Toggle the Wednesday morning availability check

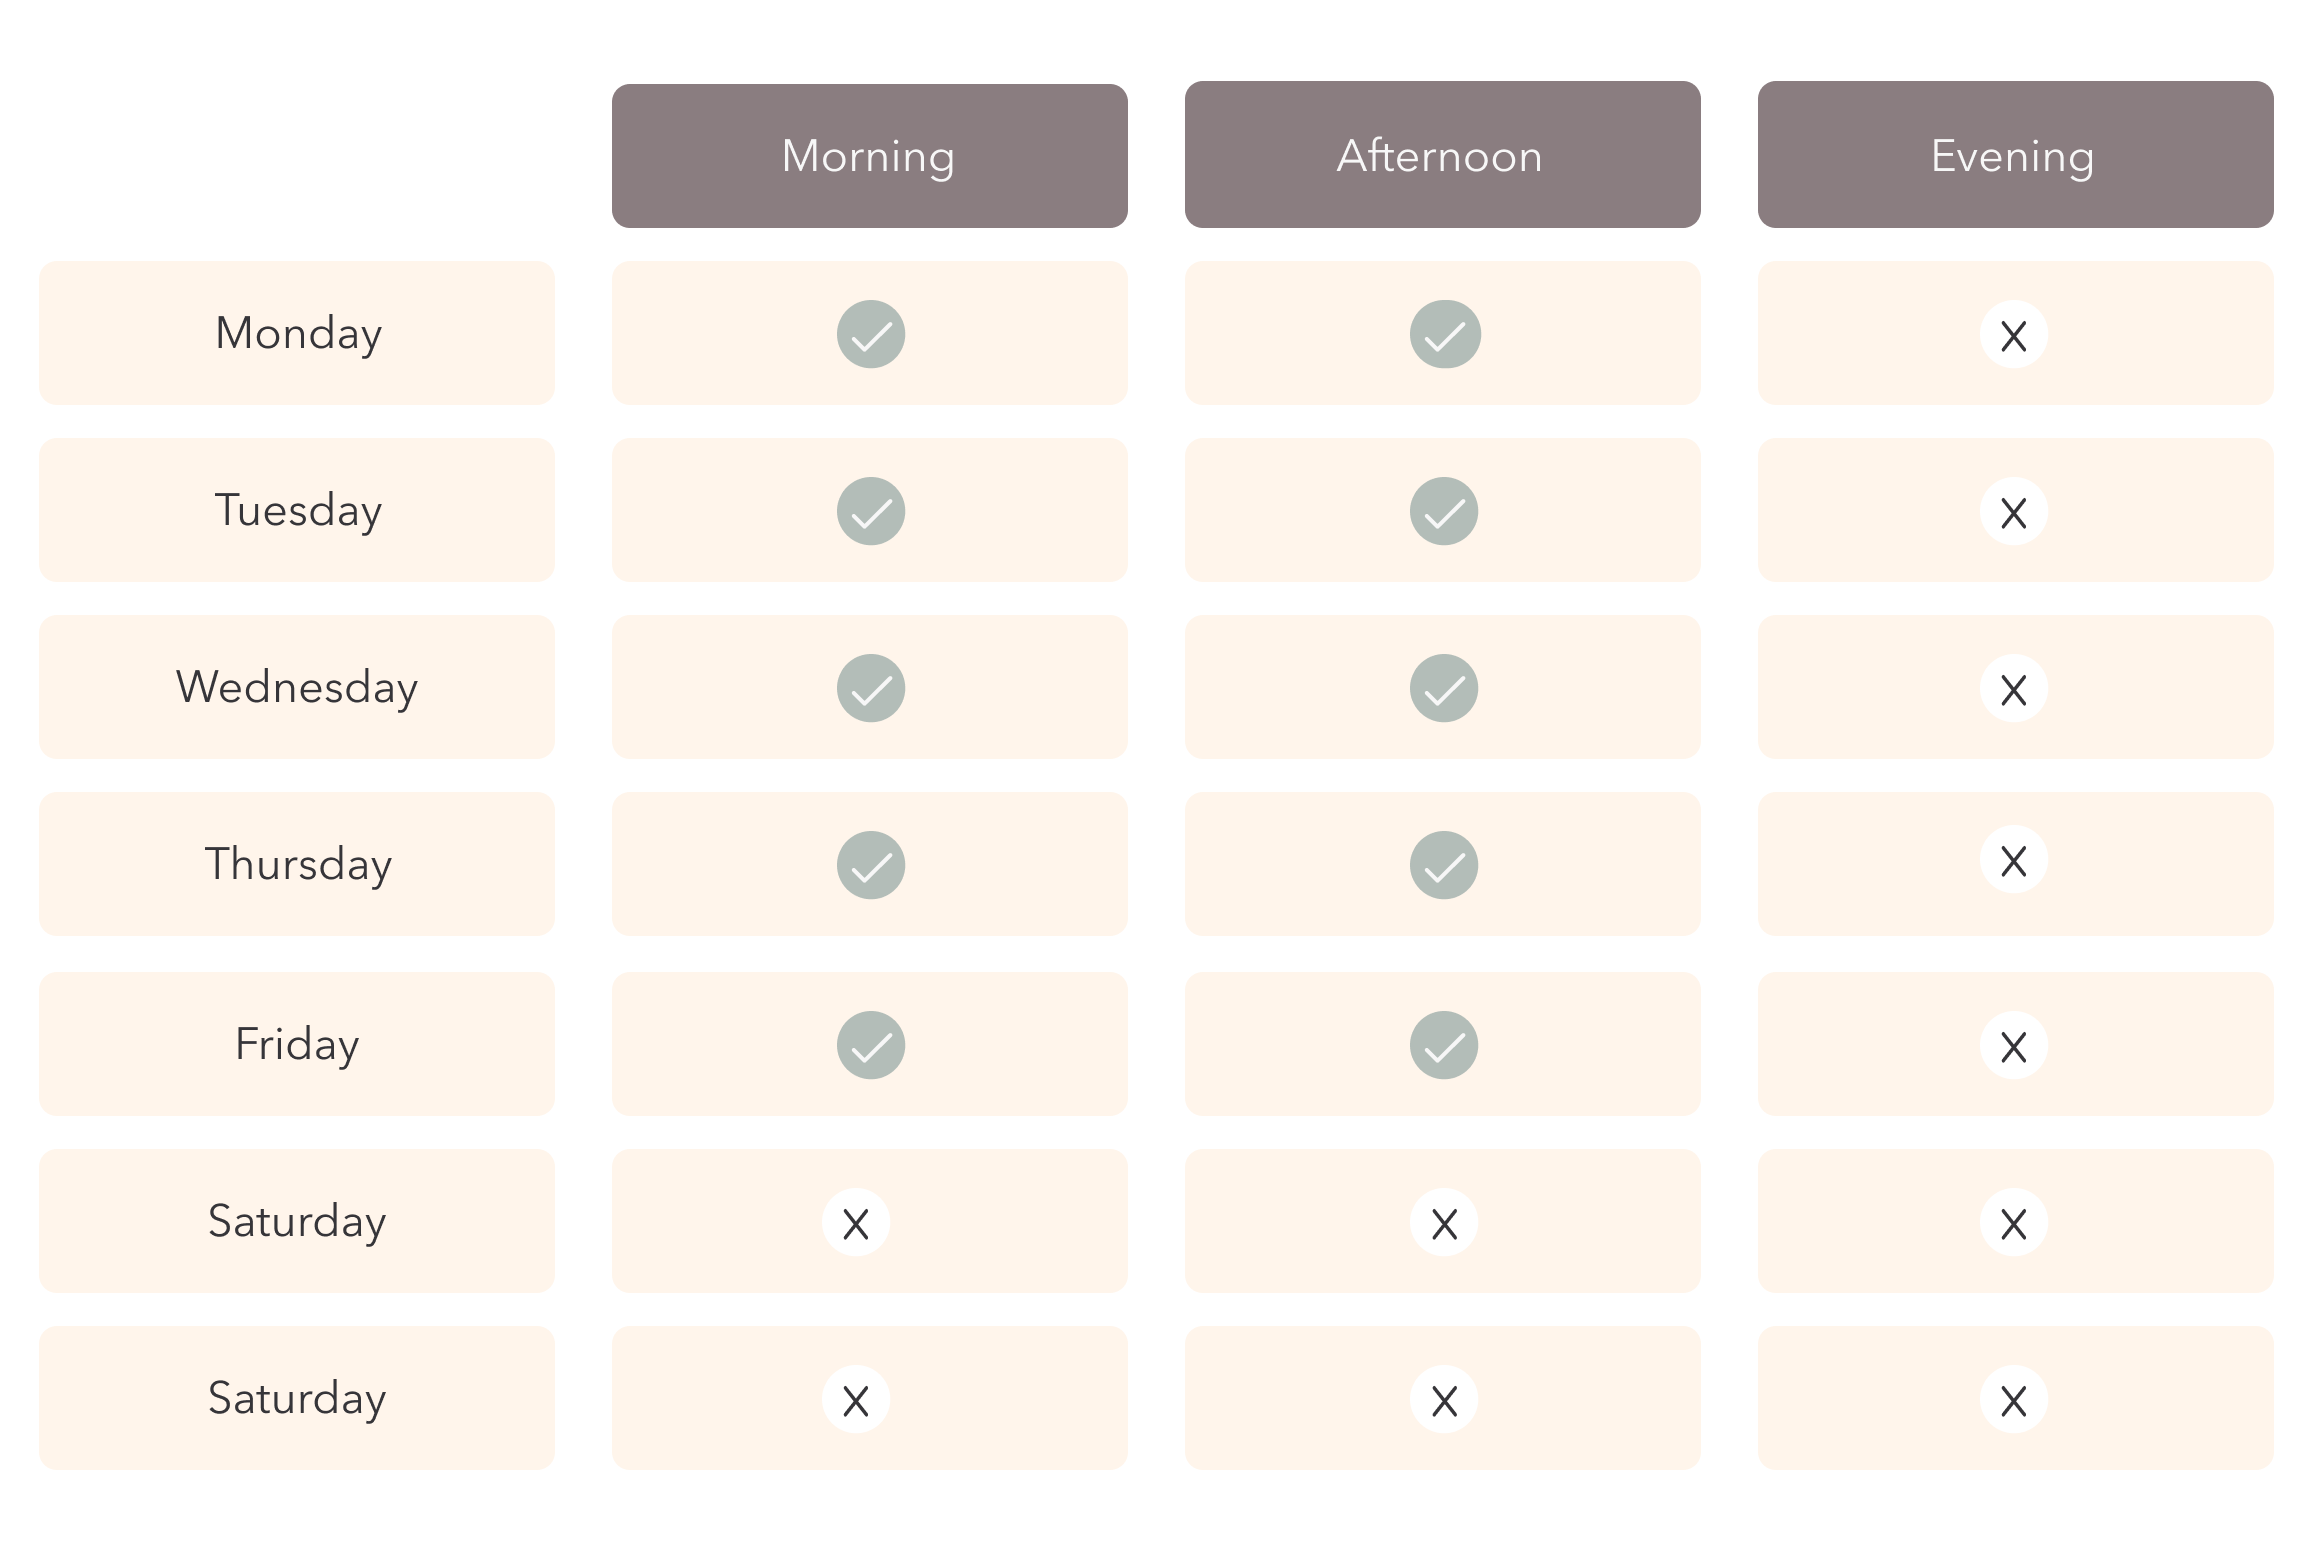tap(871, 688)
